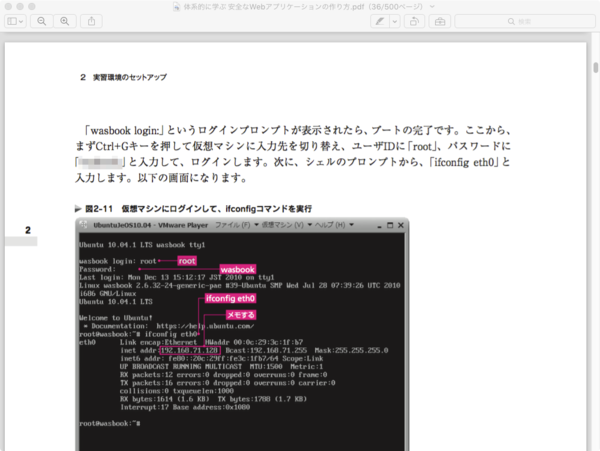
Task: Click the blurred password text in paragraph
Action: tap(99, 162)
